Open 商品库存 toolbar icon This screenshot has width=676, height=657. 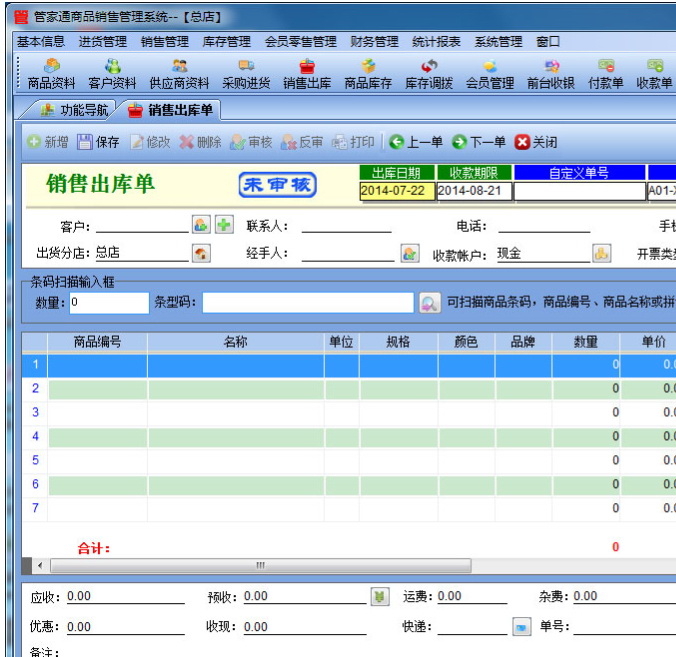point(368,74)
